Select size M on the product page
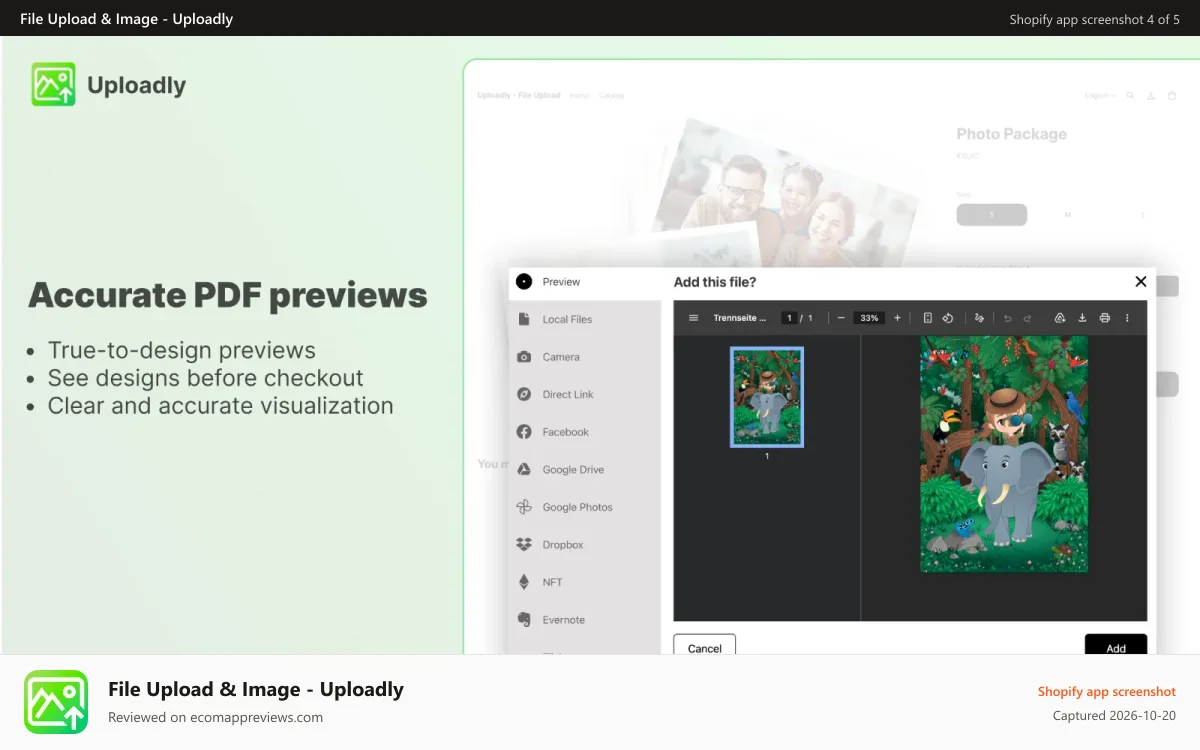 1067,215
